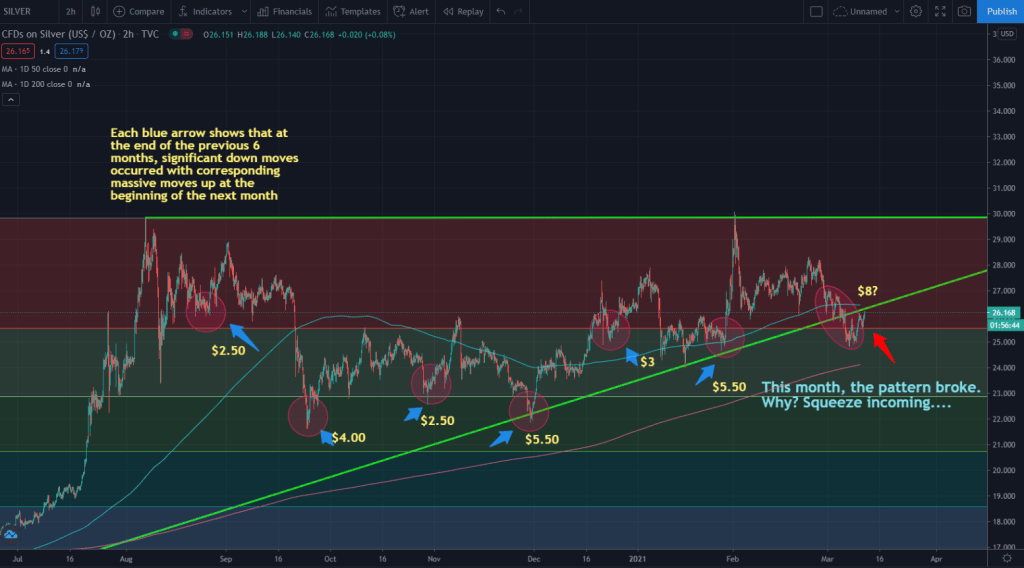This screenshot has height=568, width=1024.
Task: Open chart settings gear
Action: click(915, 12)
